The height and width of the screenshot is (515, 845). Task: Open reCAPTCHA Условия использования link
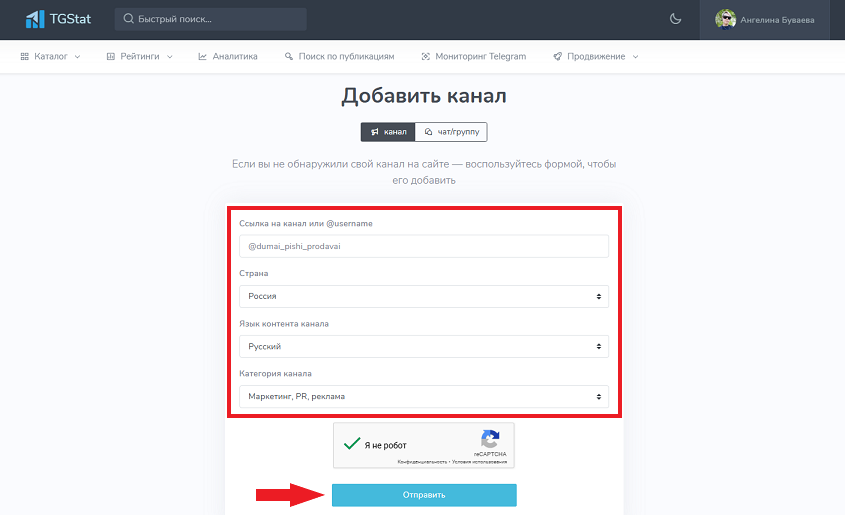(x=479, y=462)
